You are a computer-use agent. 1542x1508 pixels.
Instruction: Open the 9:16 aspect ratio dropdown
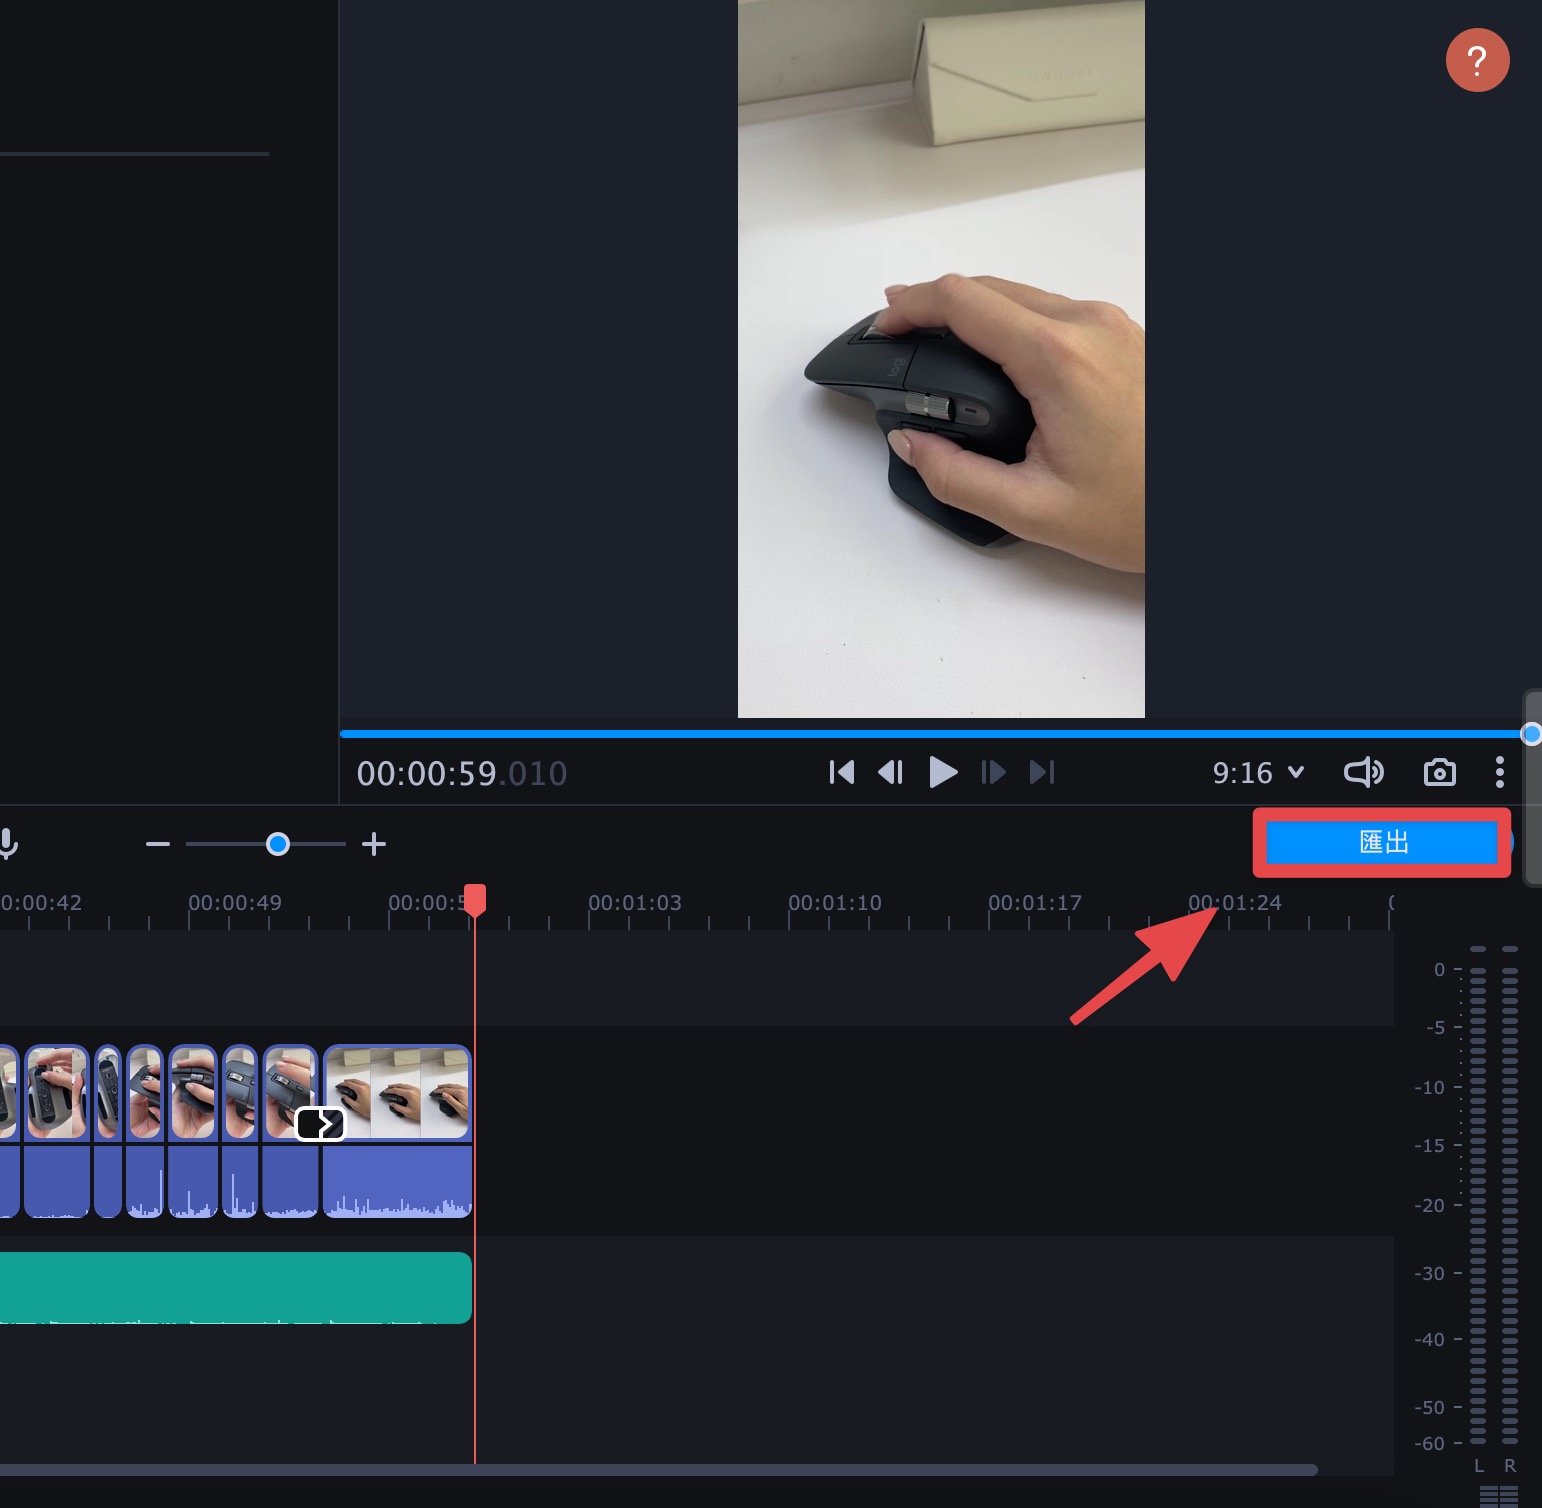coord(1258,772)
